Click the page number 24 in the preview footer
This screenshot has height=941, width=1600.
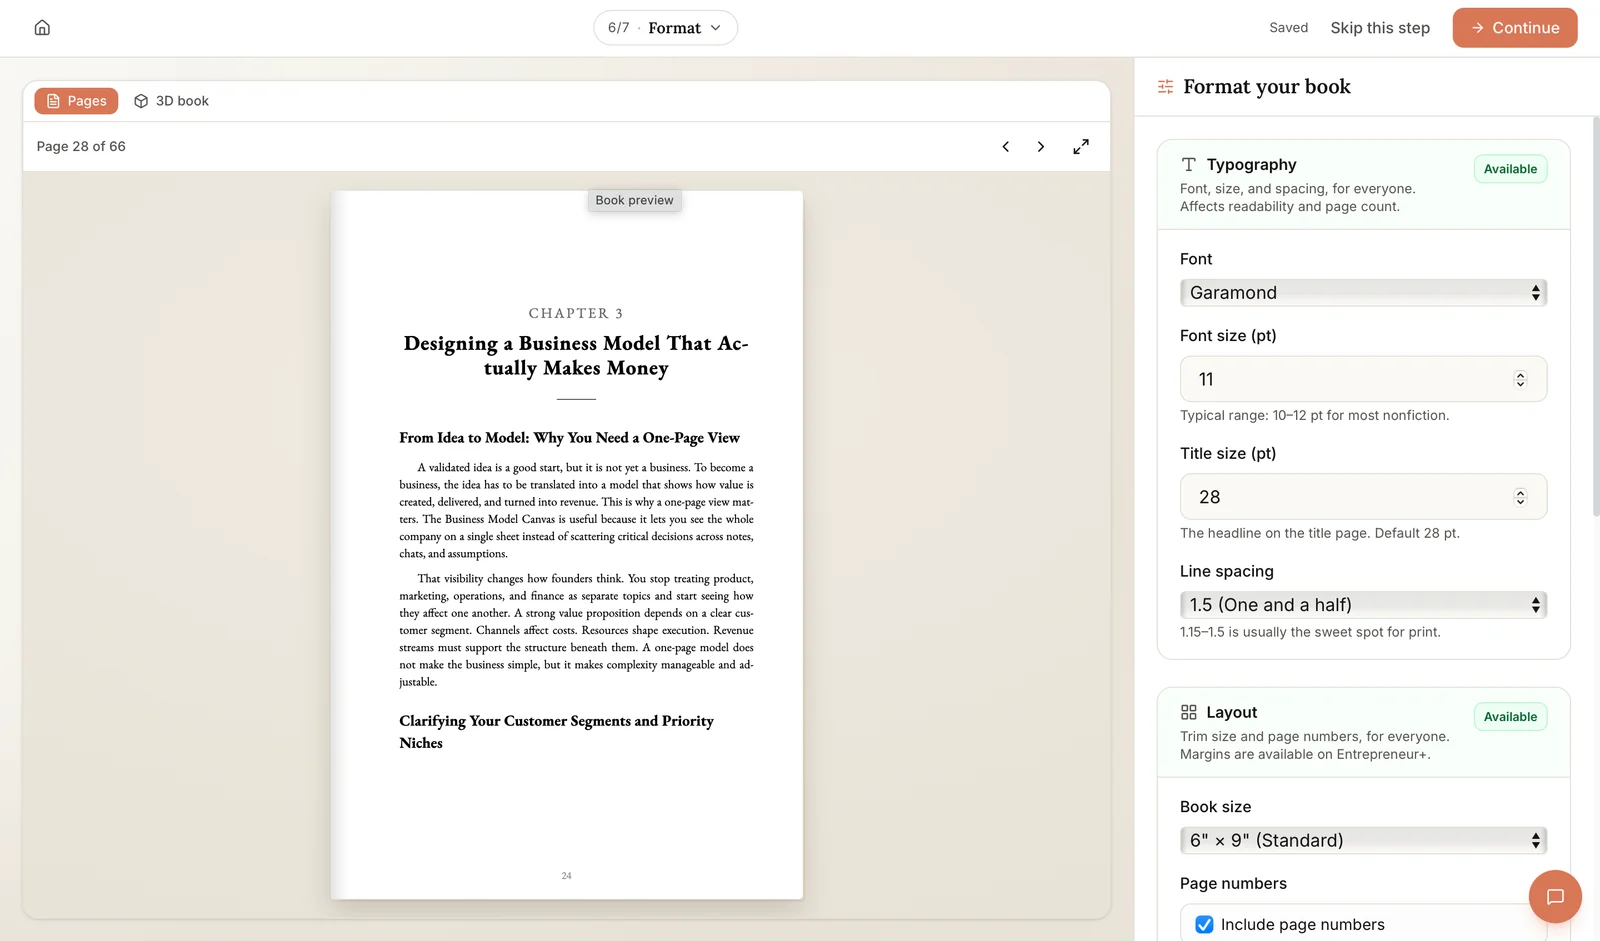click(567, 876)
